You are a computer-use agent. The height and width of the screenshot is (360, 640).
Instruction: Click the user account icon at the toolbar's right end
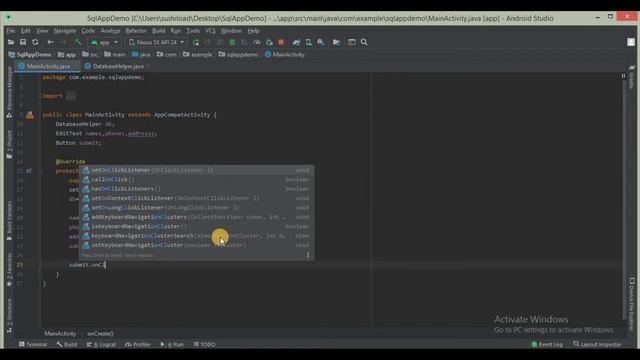coord(631,42)
